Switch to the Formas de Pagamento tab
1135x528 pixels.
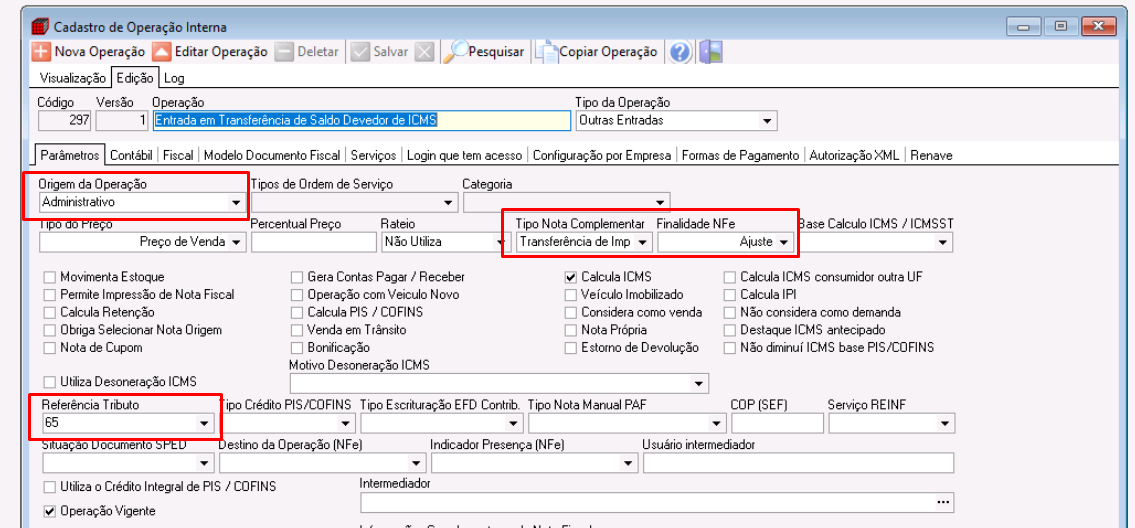[741, 155]
